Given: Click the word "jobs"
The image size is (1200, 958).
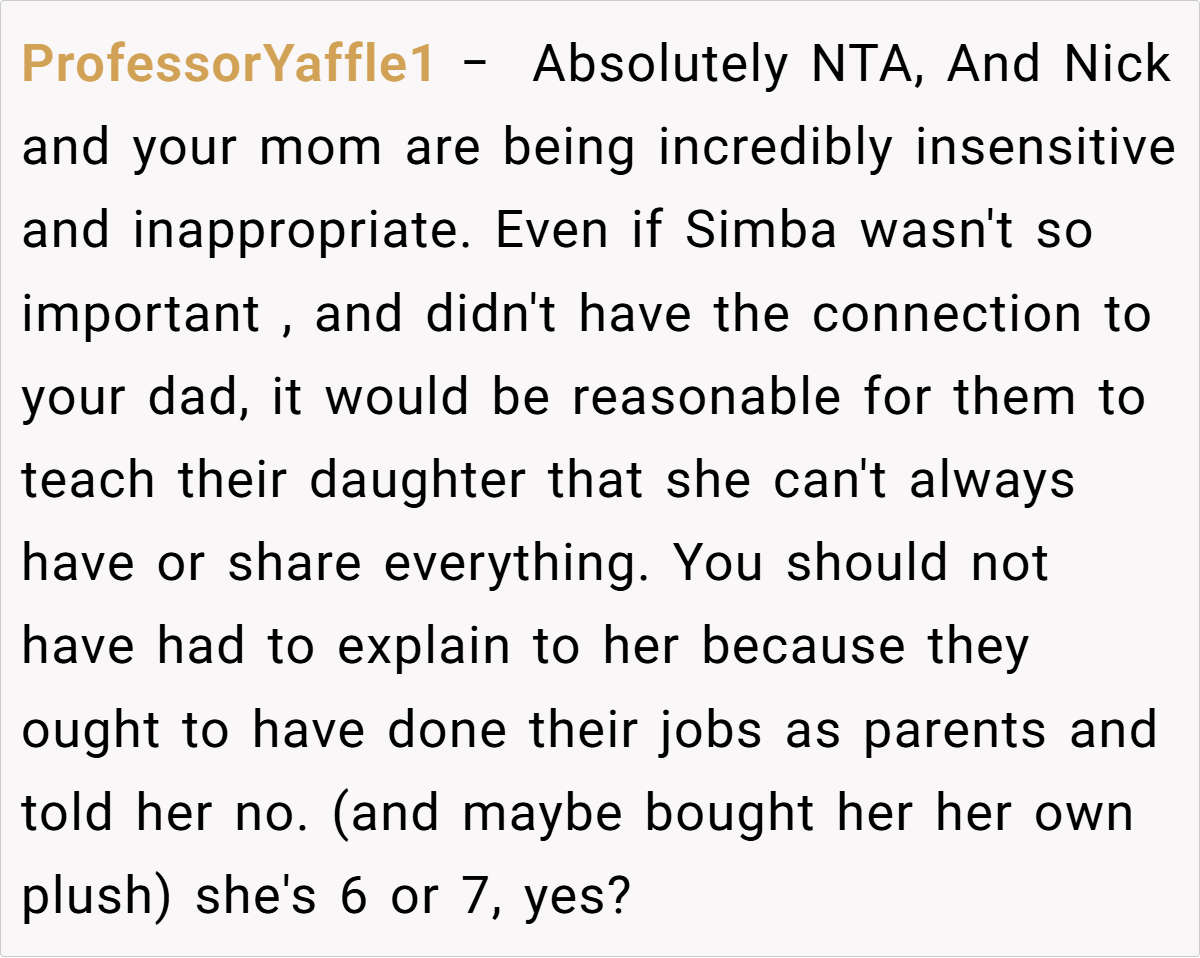Looking at the screenshot, I should click(x=711, y=730).
